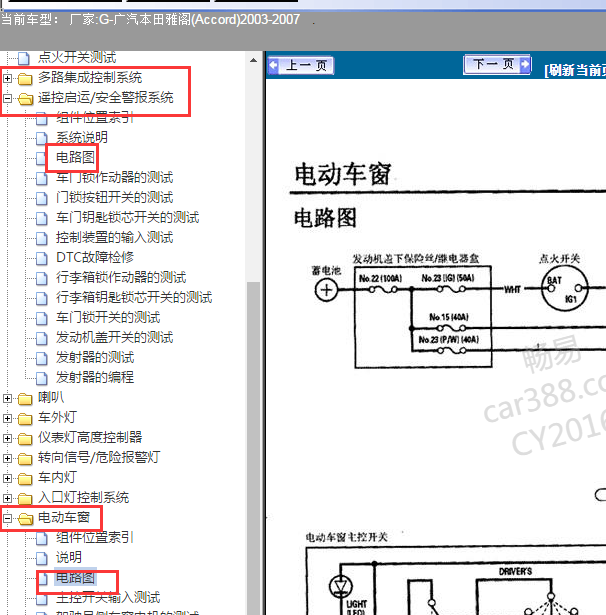This screenshot has height=615, width=606.
Task: Click the 车内灯 folder icon
Action: coord(25,479)
